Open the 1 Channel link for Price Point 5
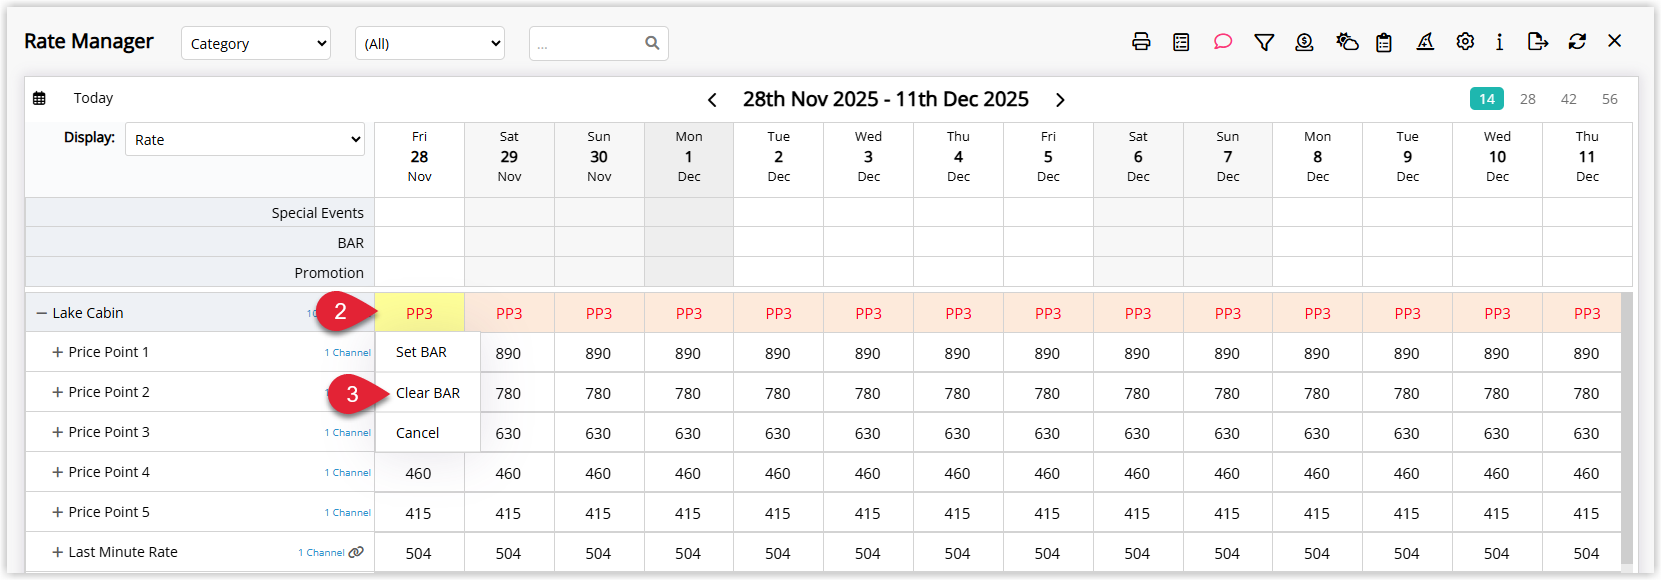This screenshot has height=581, width=1662. pyautogui.click(x=347, y=513)
